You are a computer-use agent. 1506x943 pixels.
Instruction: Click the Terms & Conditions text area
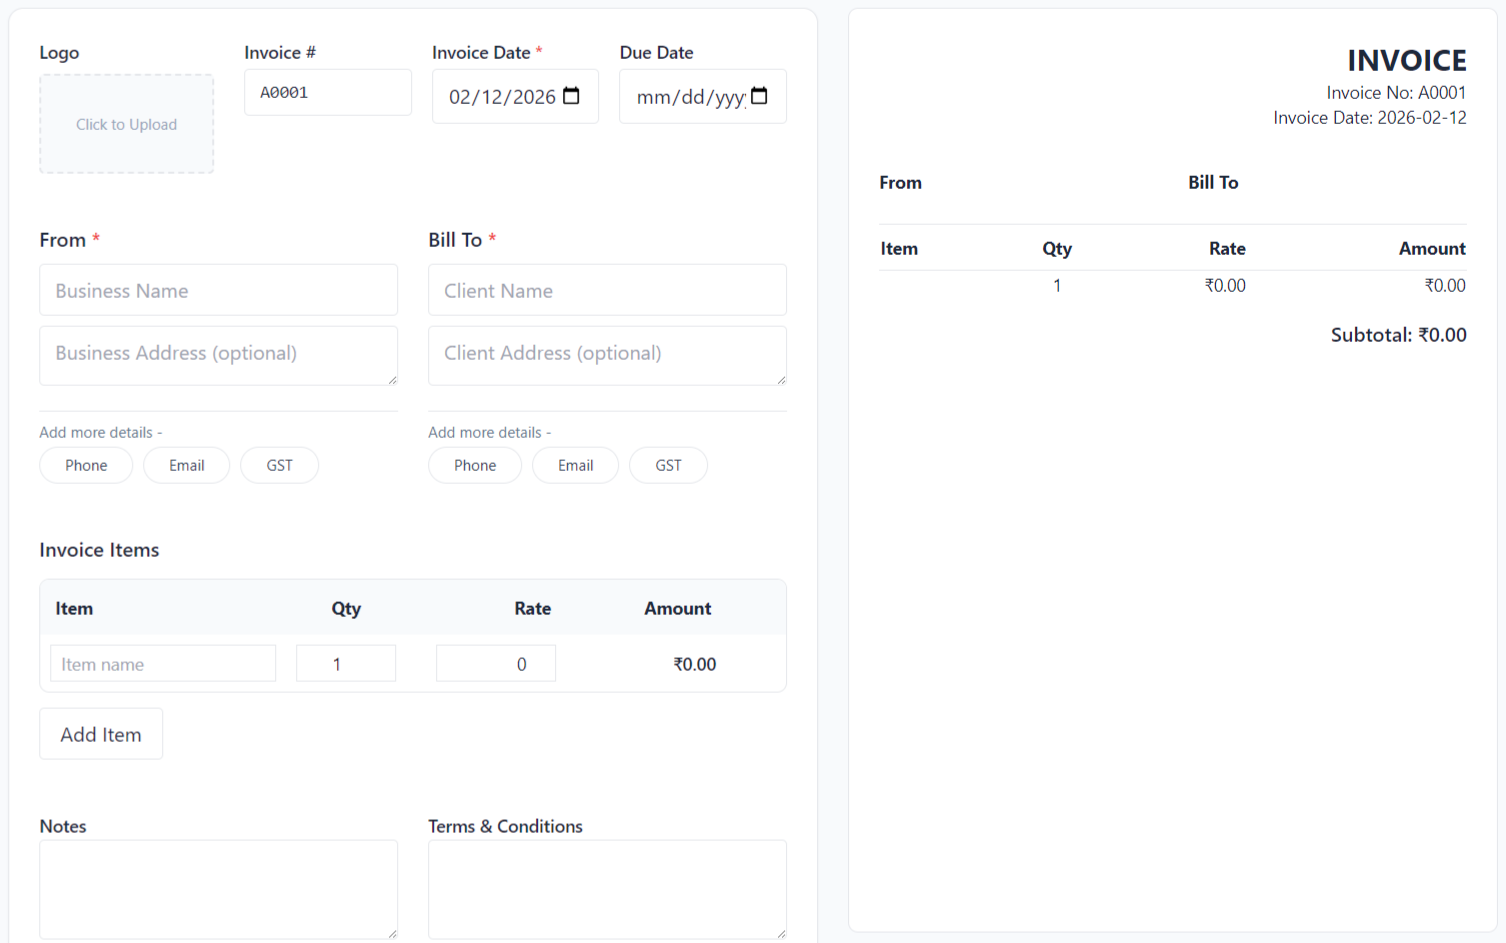pyautogui.click(x=607, y=888)
